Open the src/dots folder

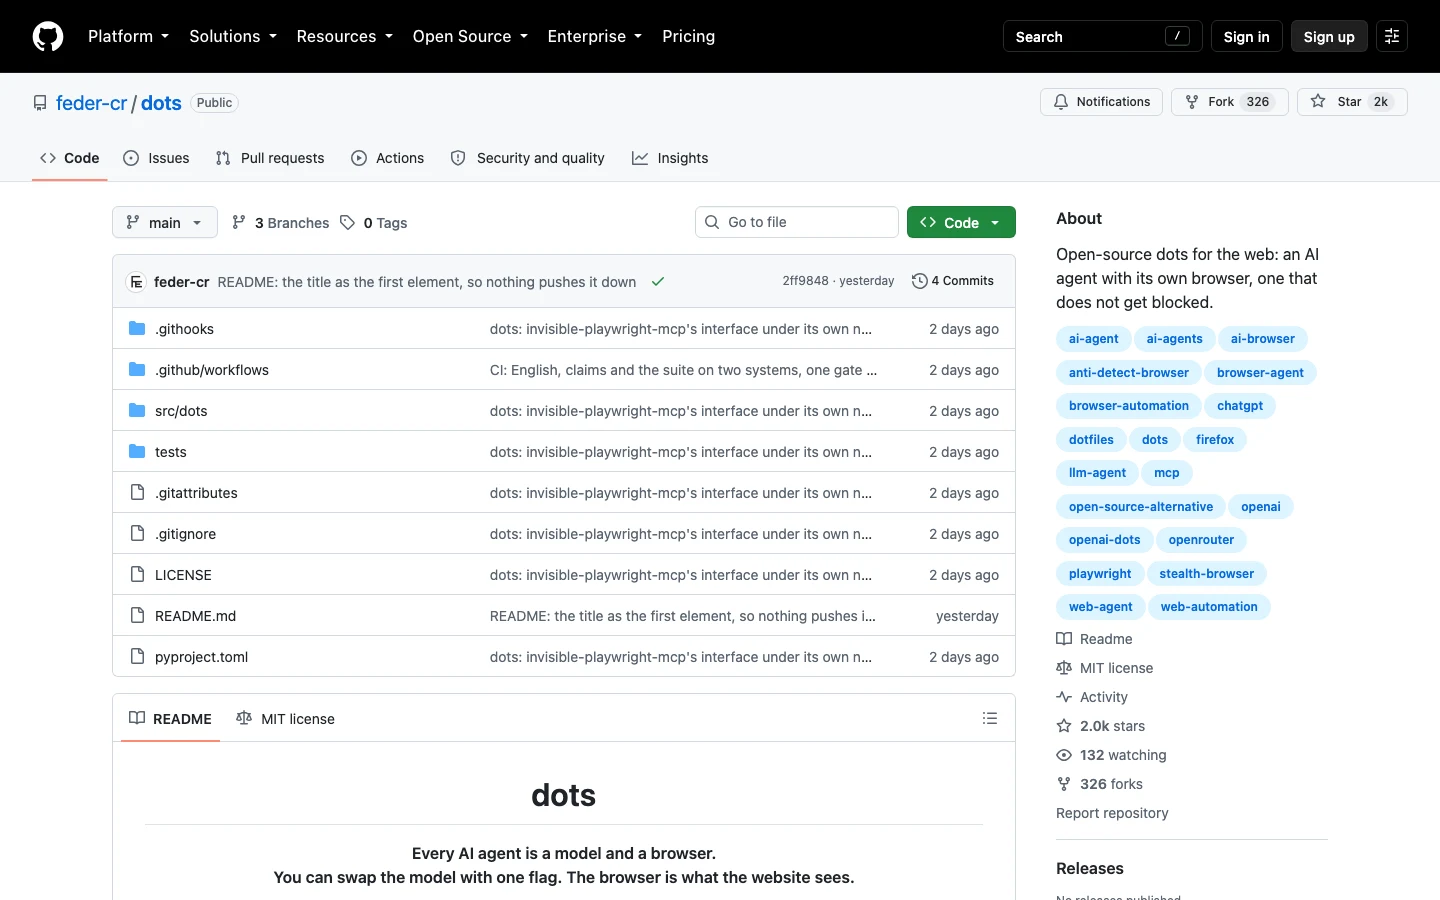tap(181, 411)
